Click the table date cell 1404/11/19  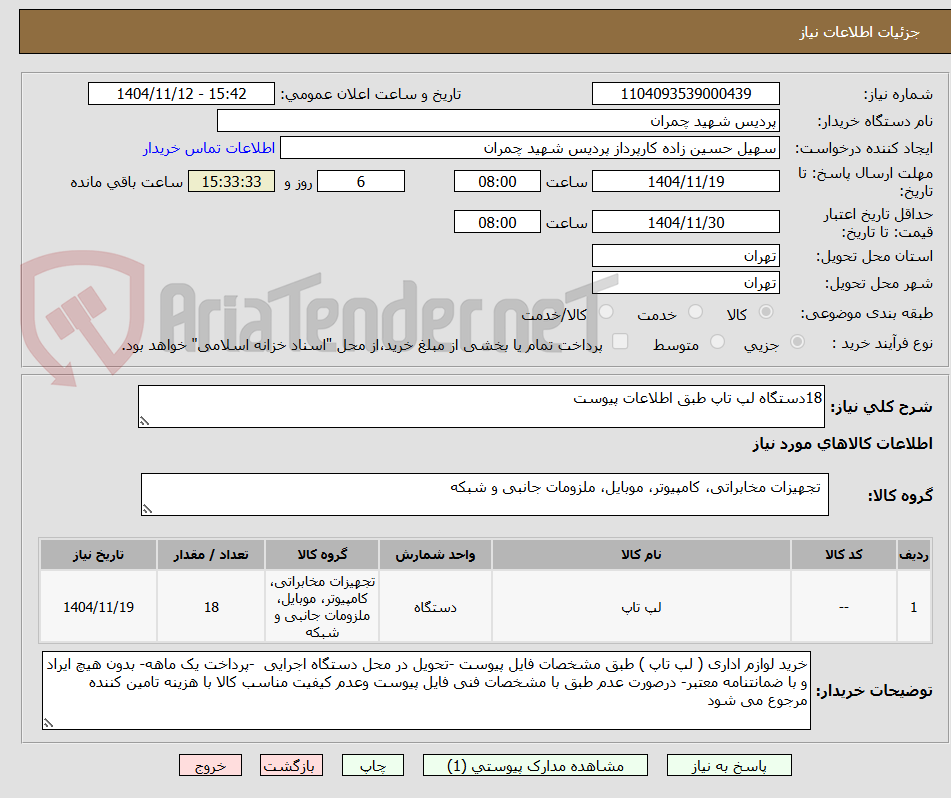click(98, 607)
